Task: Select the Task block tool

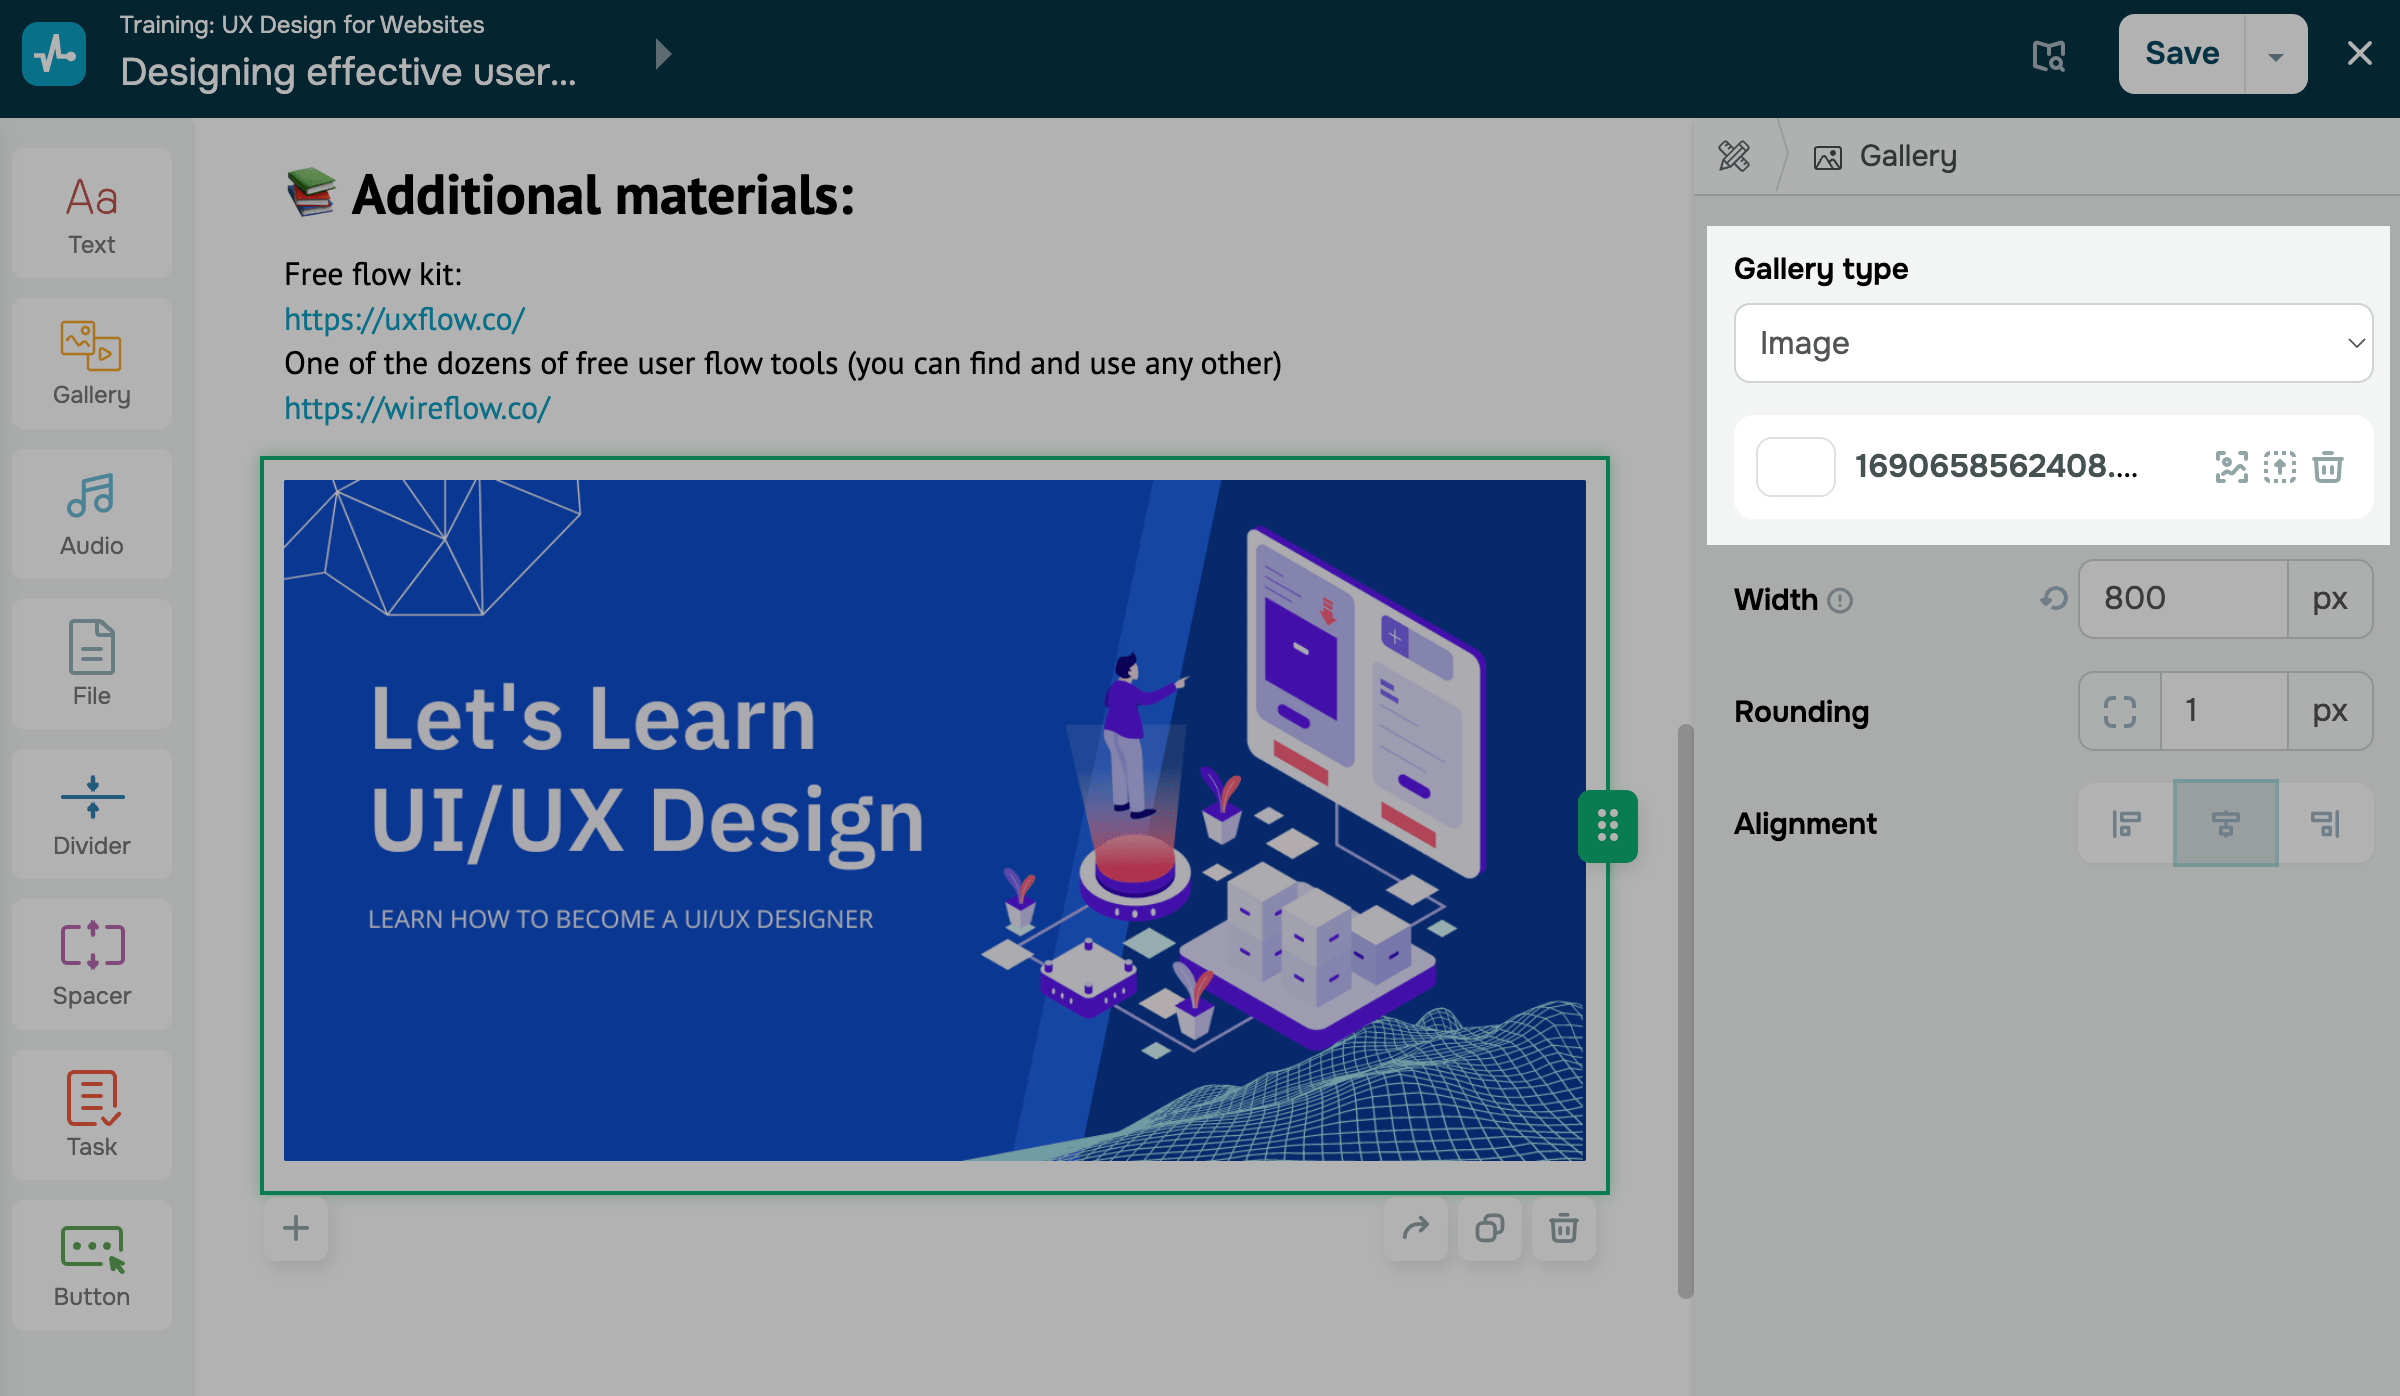Action: point(91,1114)
